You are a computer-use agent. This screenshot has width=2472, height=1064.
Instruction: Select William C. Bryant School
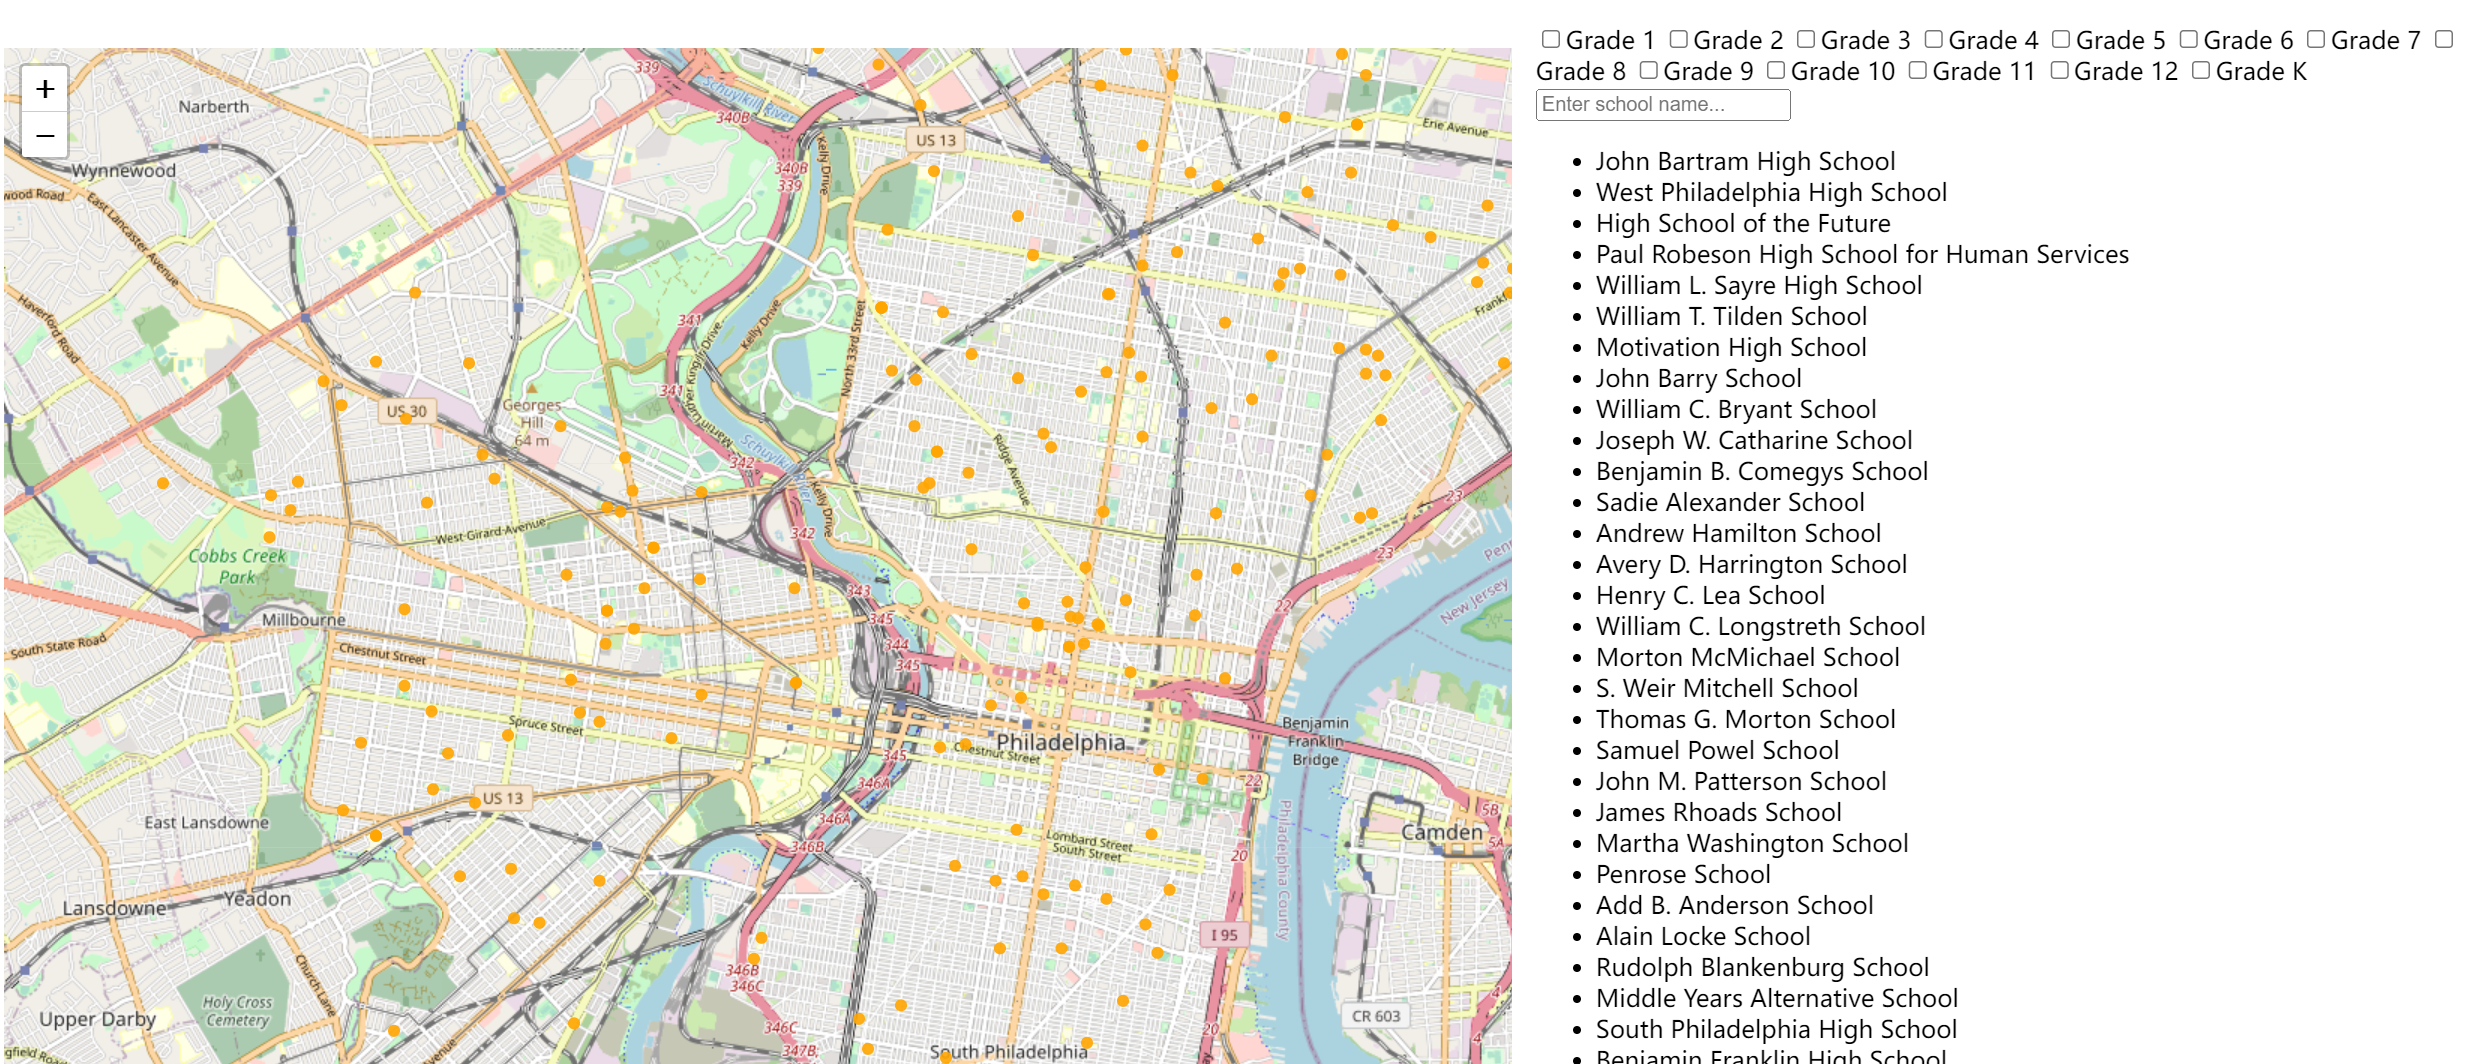(1736, 409)
